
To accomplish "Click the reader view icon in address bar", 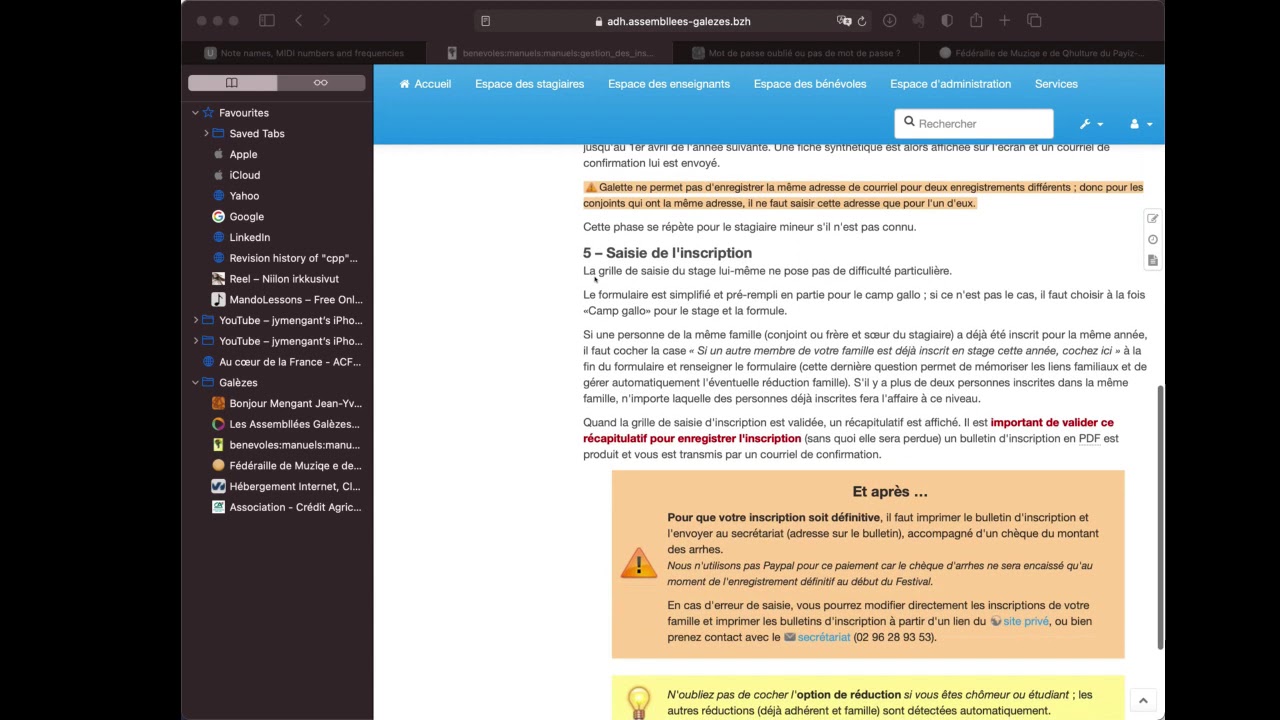I will click(x=485, y=21).
